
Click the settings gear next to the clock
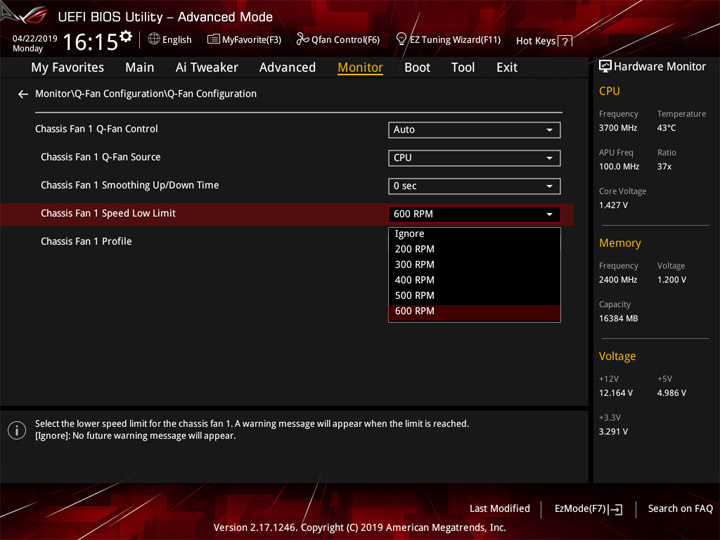[126, 36]
